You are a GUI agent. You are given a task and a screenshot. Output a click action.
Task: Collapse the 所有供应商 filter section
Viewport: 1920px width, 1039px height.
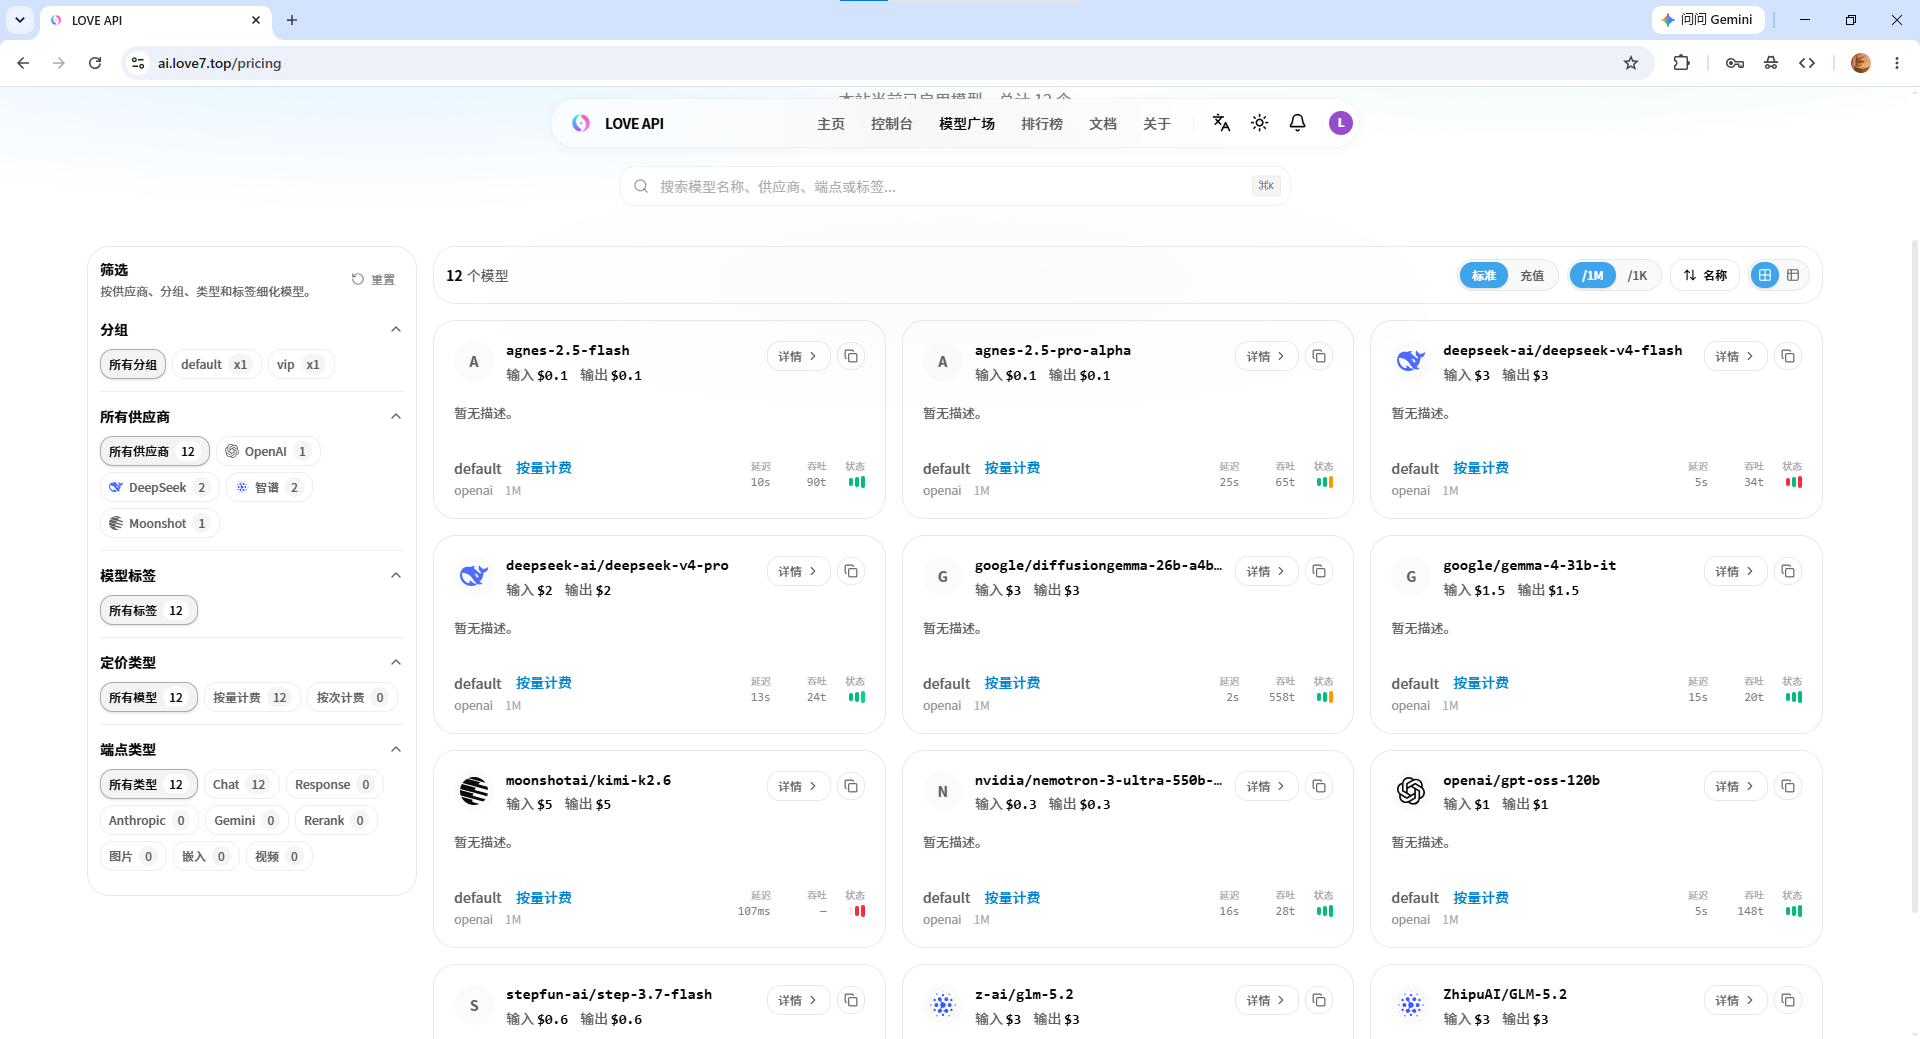pyautogui.click(x=396, y=417)
